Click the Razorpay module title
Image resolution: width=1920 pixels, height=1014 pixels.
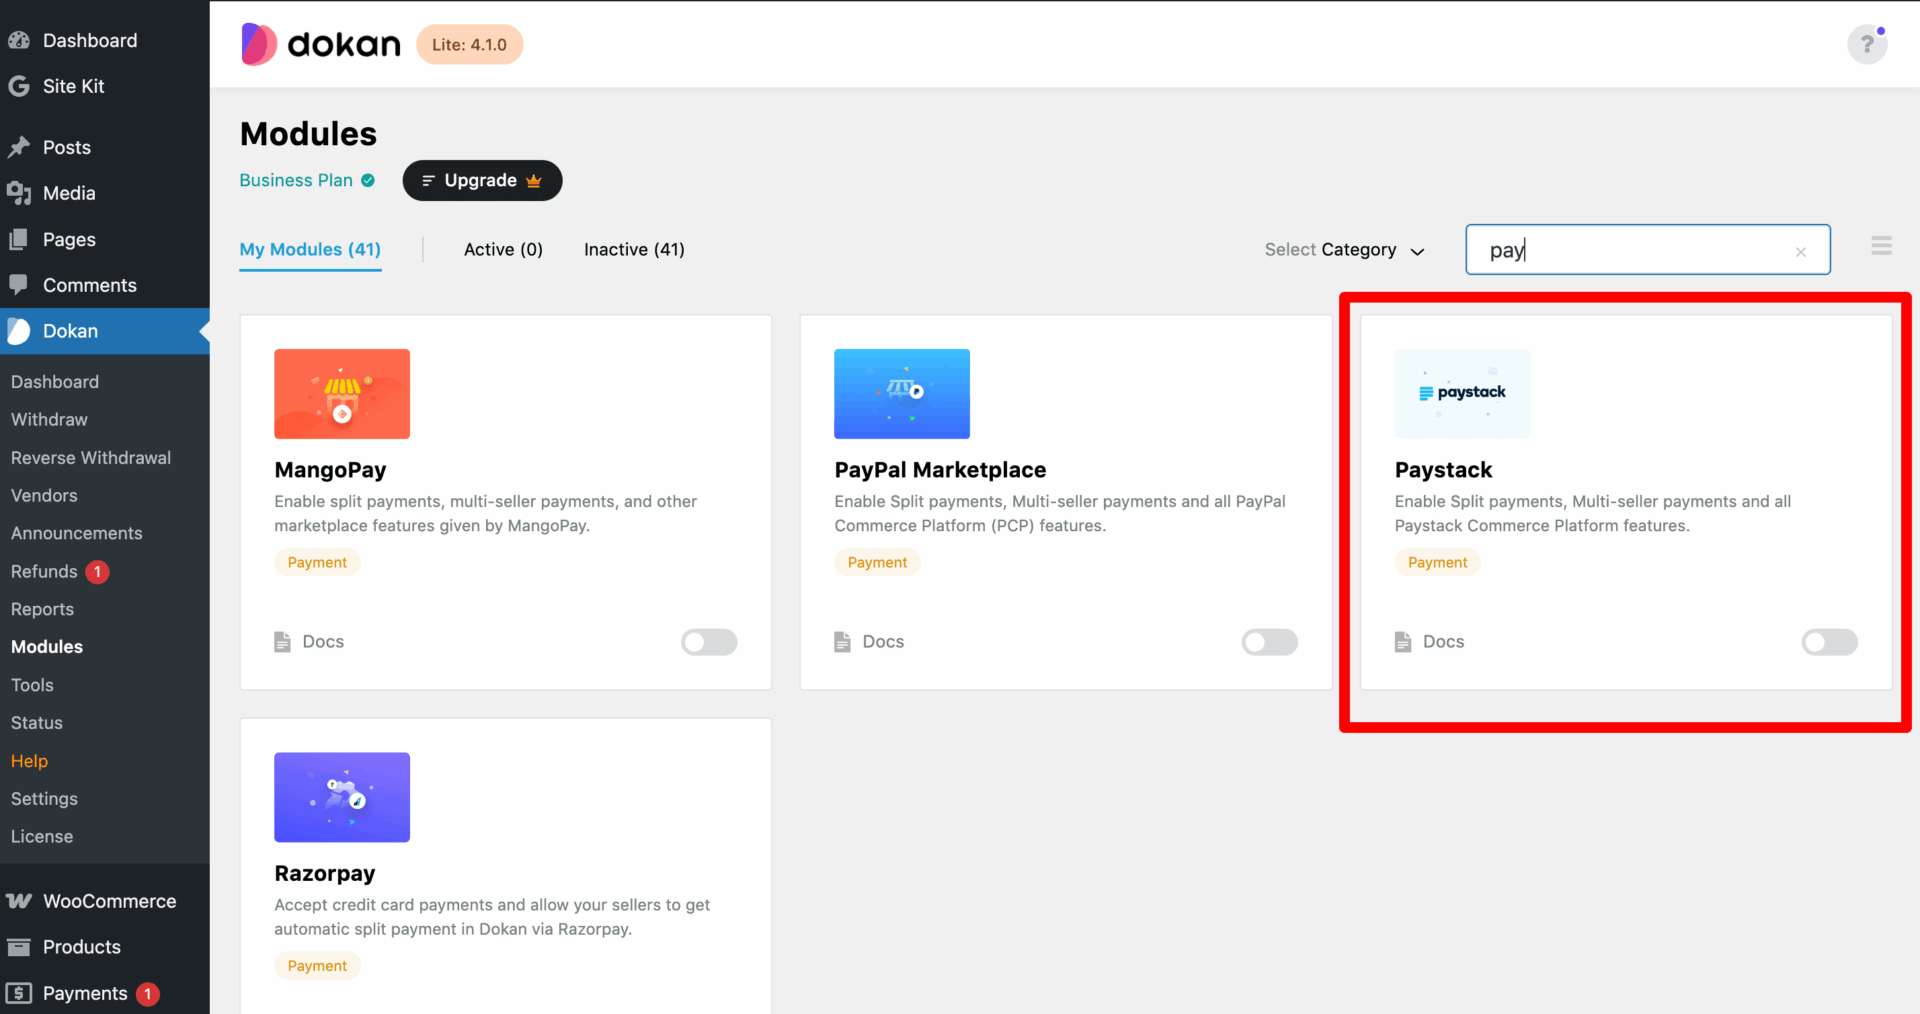pos(325,873)
